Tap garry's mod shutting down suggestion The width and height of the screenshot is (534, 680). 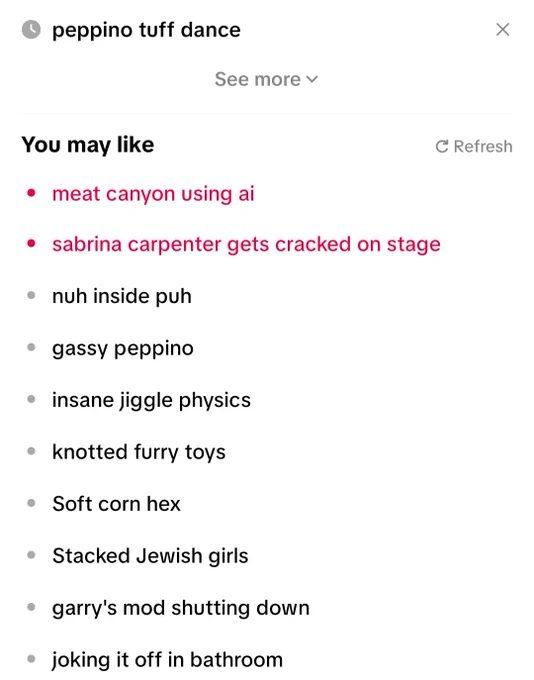tap(181, 608)
